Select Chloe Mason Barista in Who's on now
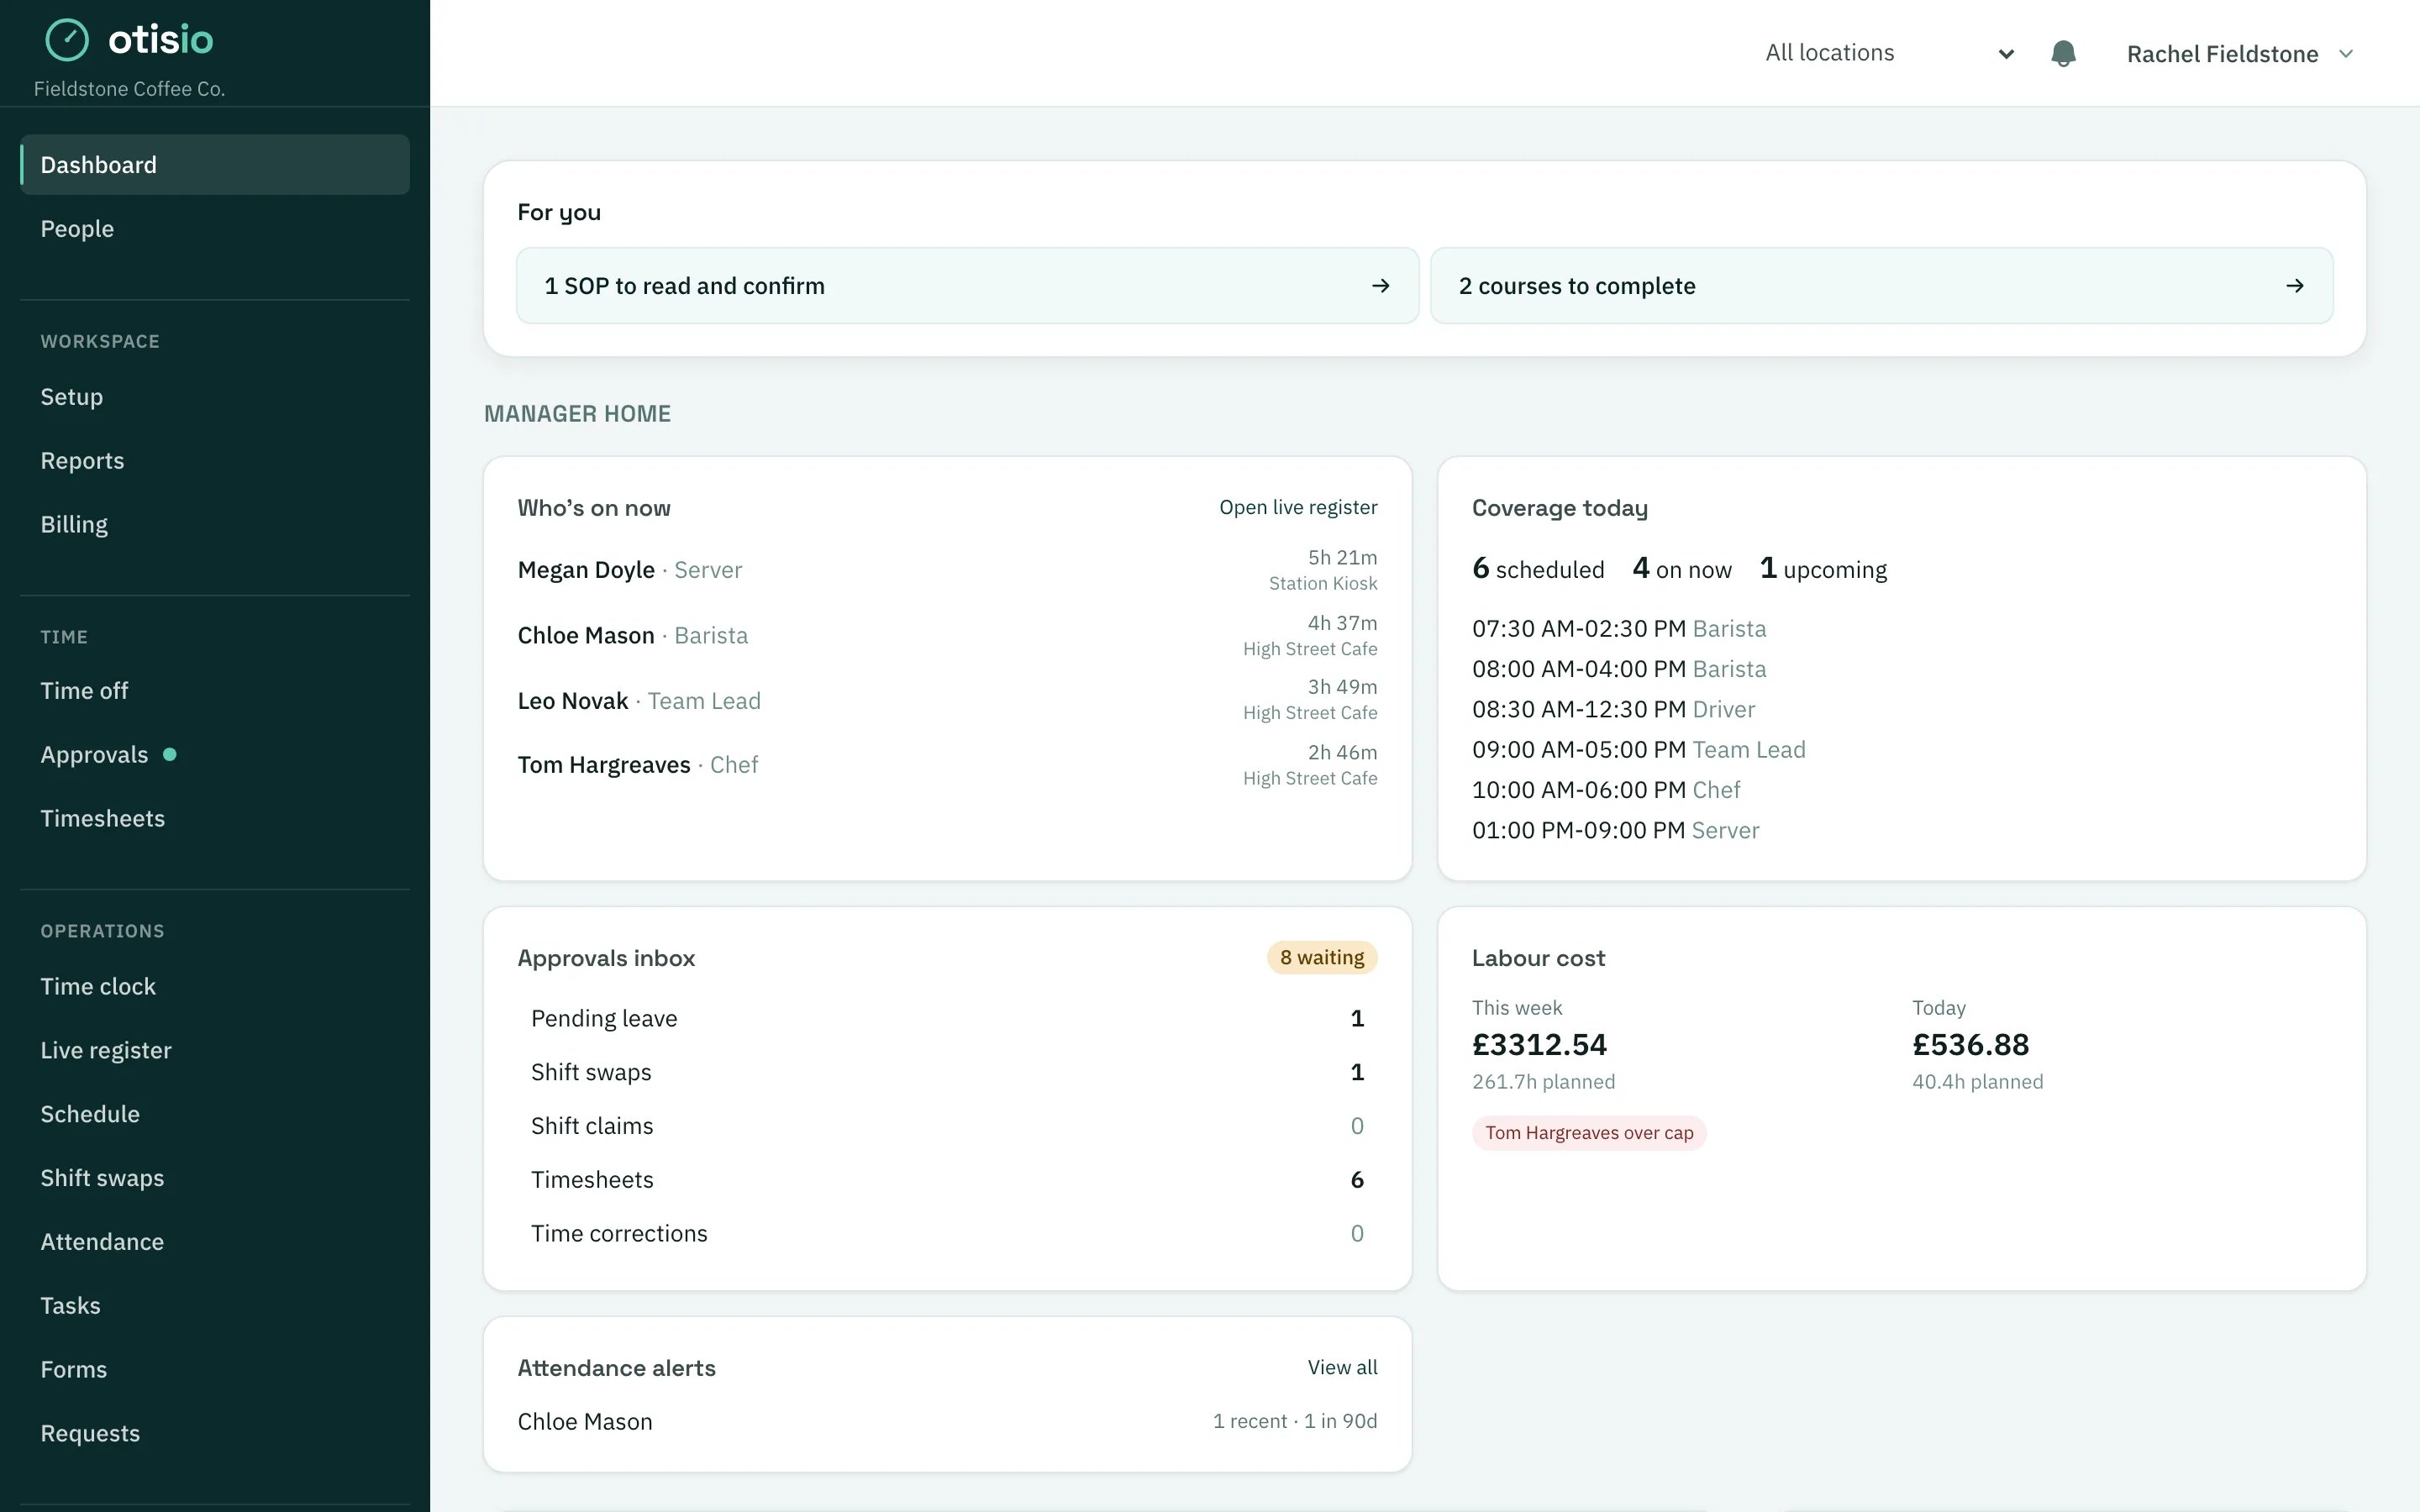Screen dimensions: 2420x1512 click(947, 636)
